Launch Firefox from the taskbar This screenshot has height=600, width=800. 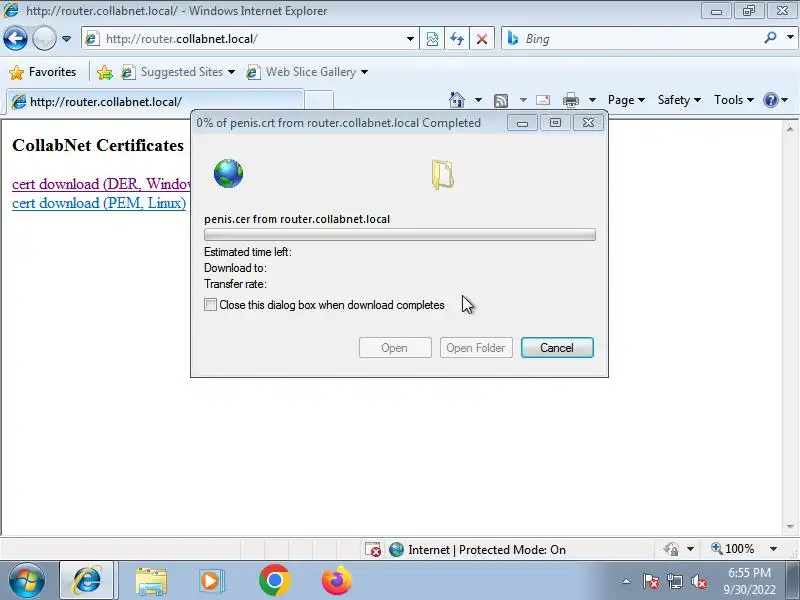click(x=337, y=580)
